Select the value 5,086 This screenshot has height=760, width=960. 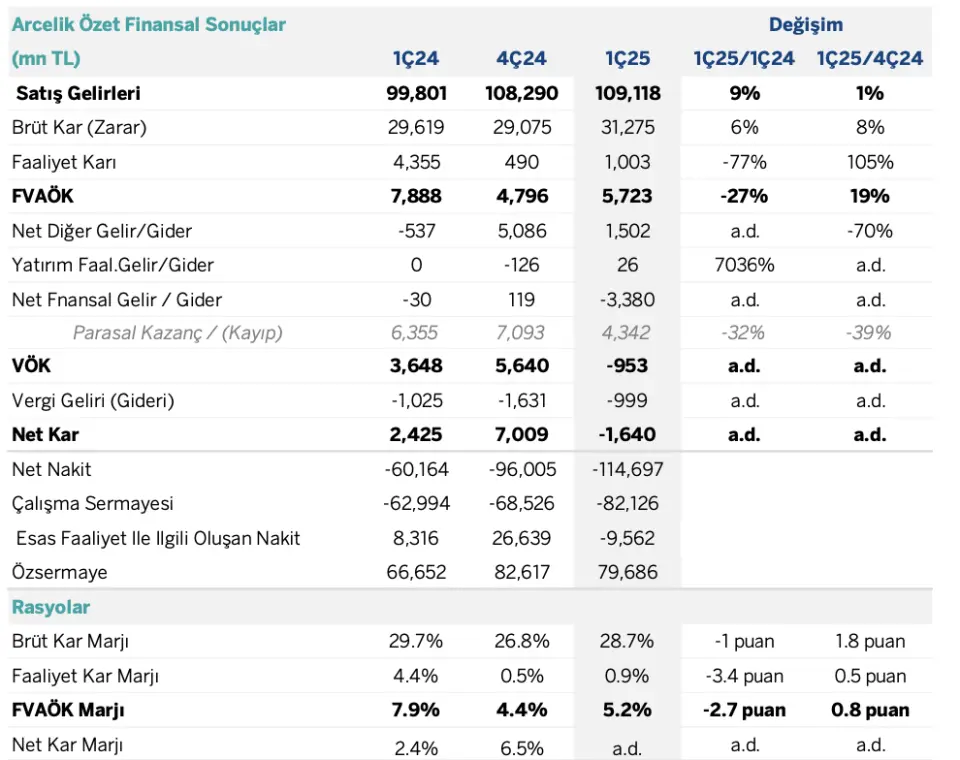click(x=522, y=231)
